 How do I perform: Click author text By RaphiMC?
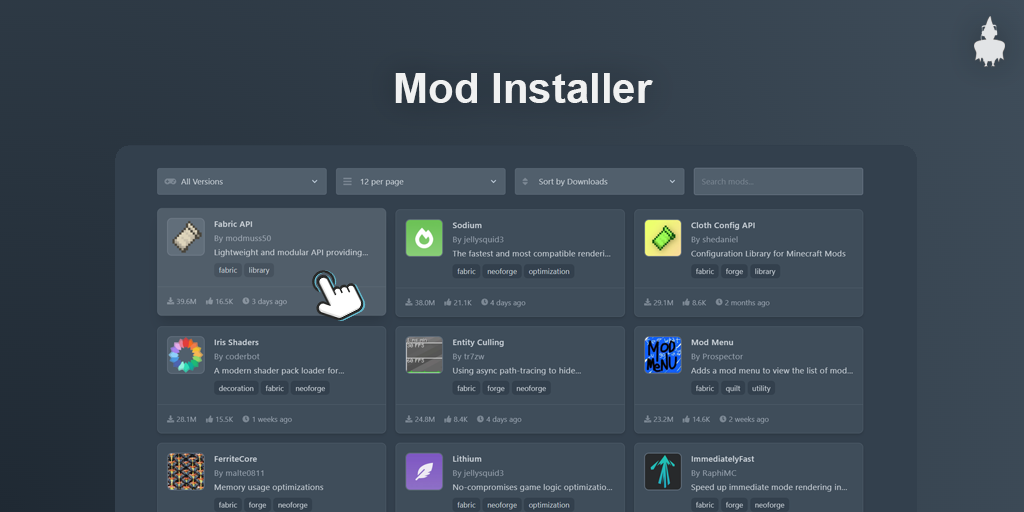716,473
